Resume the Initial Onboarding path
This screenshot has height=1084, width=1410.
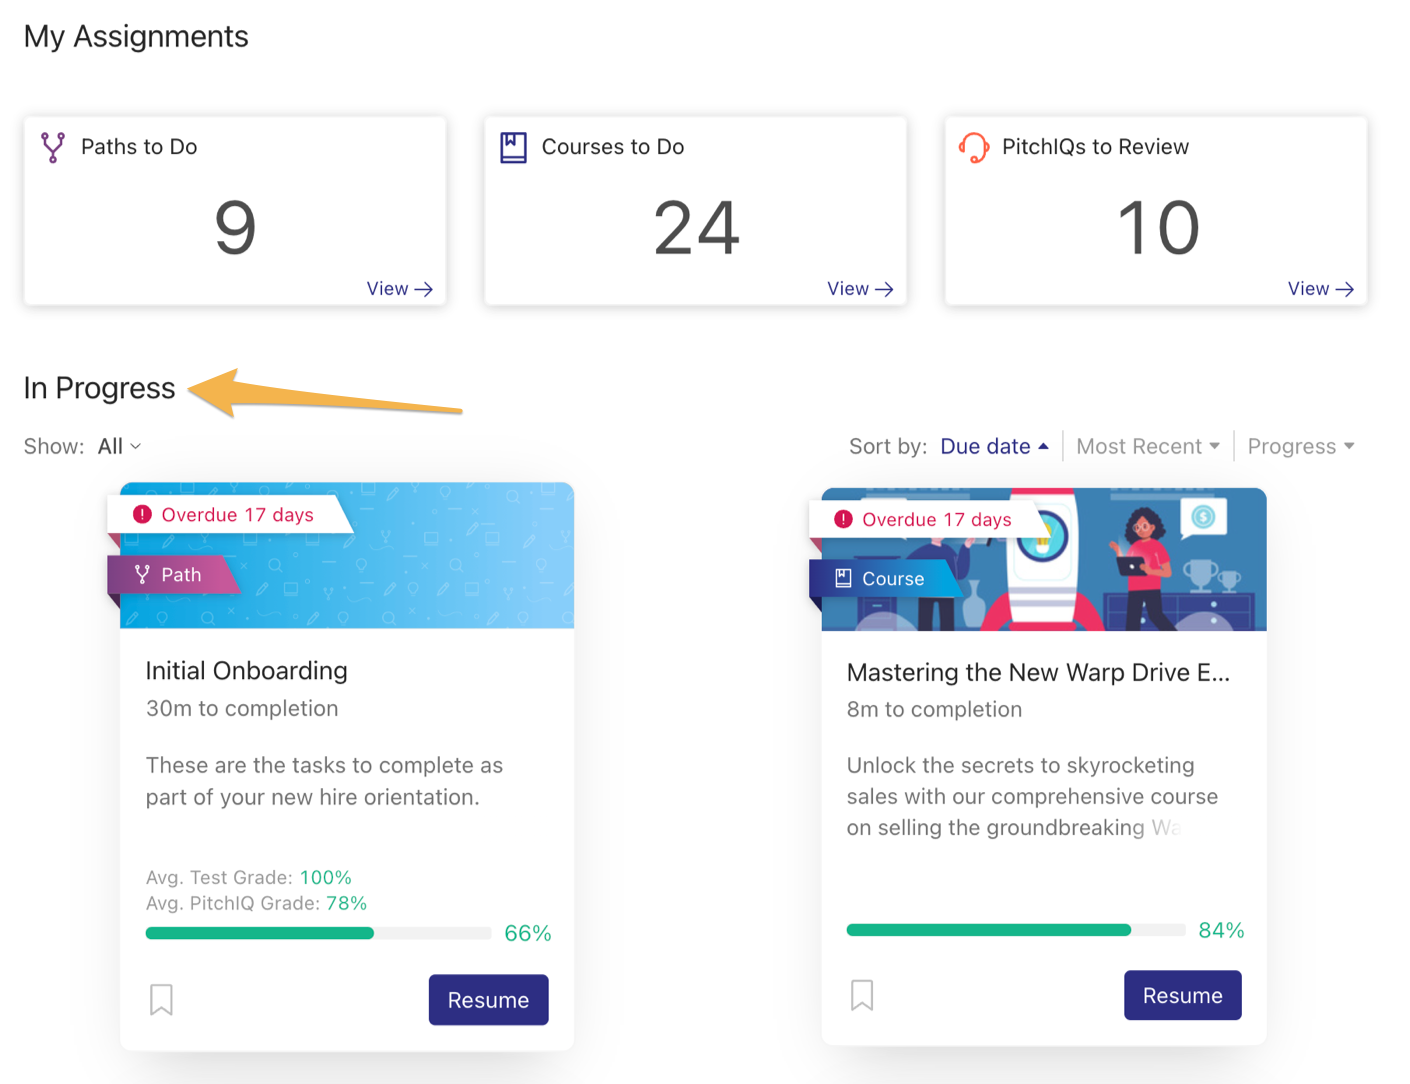(488, 1000)
